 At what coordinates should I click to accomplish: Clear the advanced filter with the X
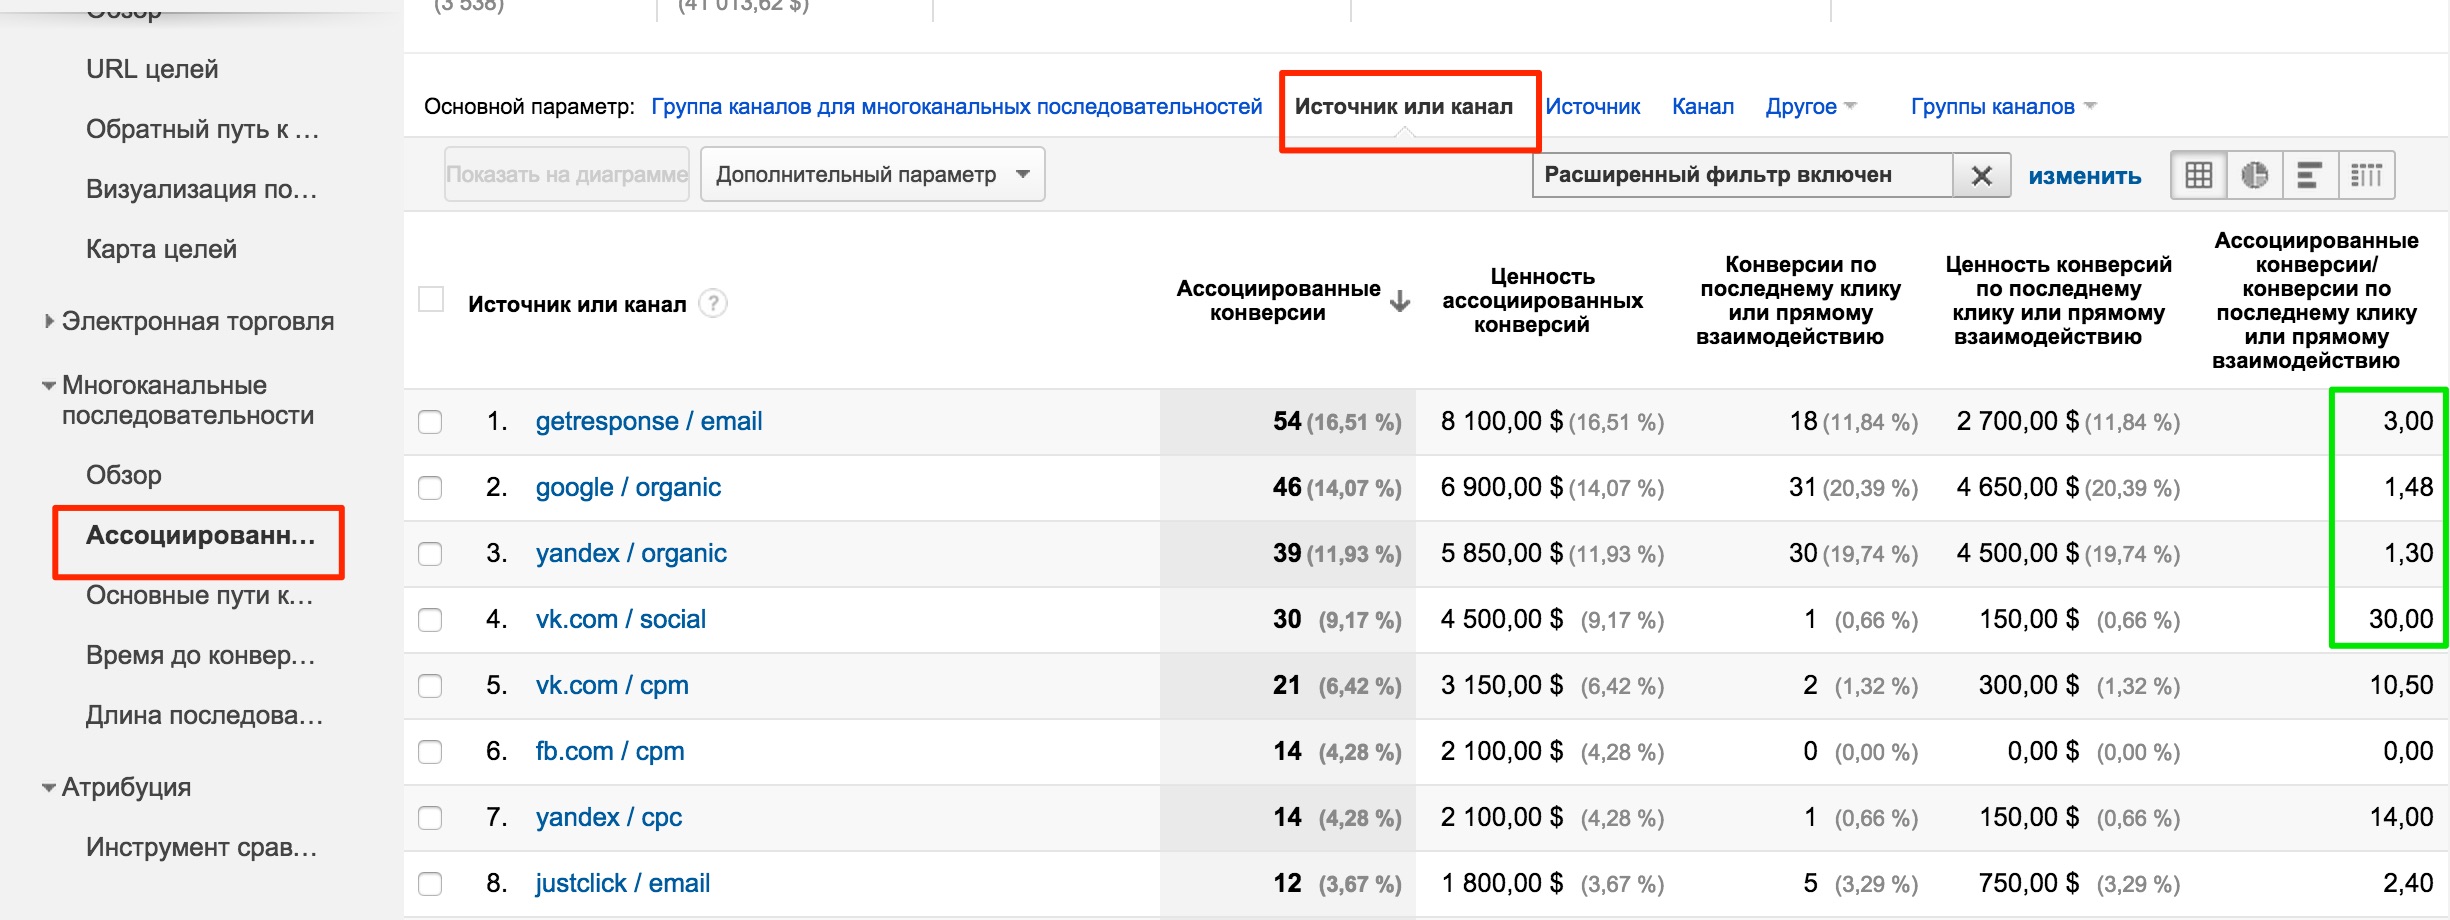(1982, 176)
